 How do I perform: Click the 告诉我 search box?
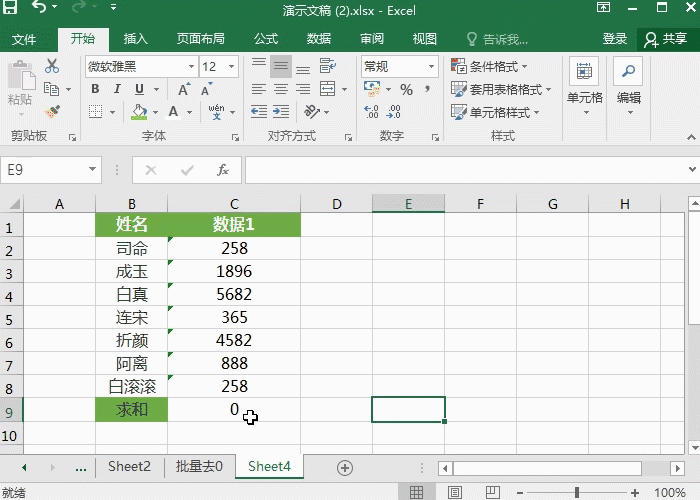pyautogui.click(x=498, y=39)
